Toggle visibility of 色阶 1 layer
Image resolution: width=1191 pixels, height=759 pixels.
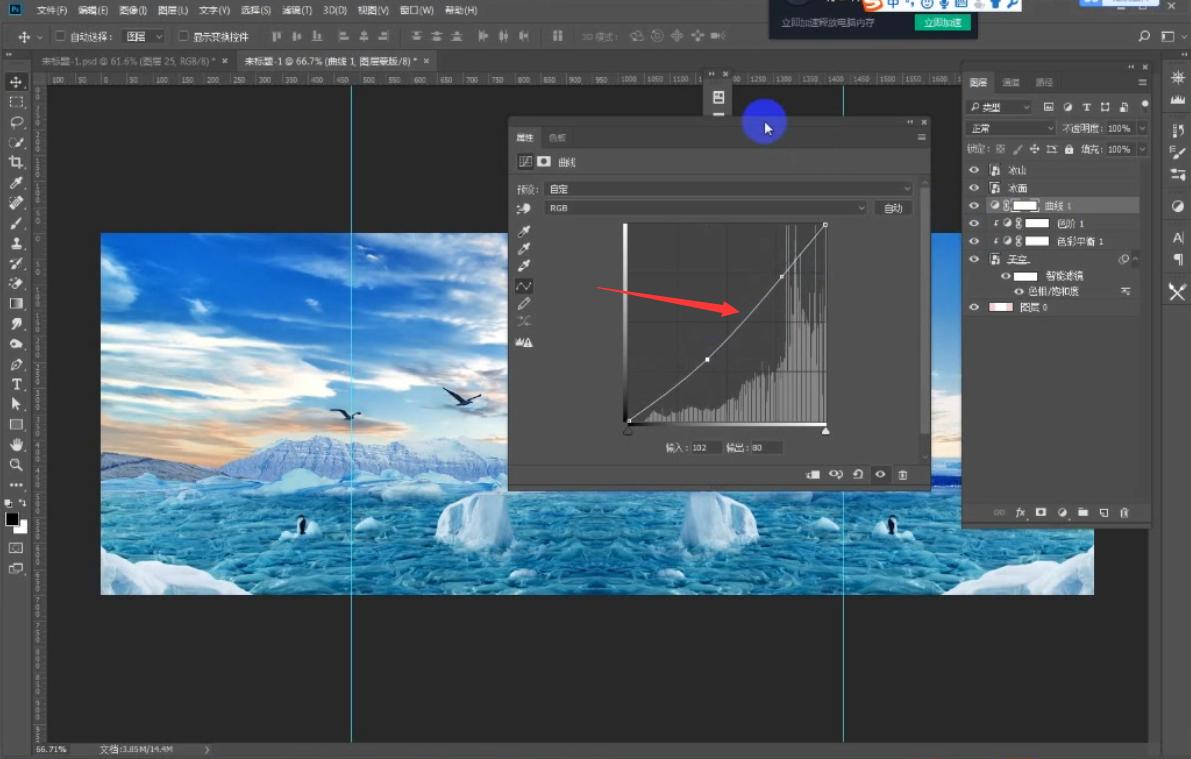click(x=973, y=223)
